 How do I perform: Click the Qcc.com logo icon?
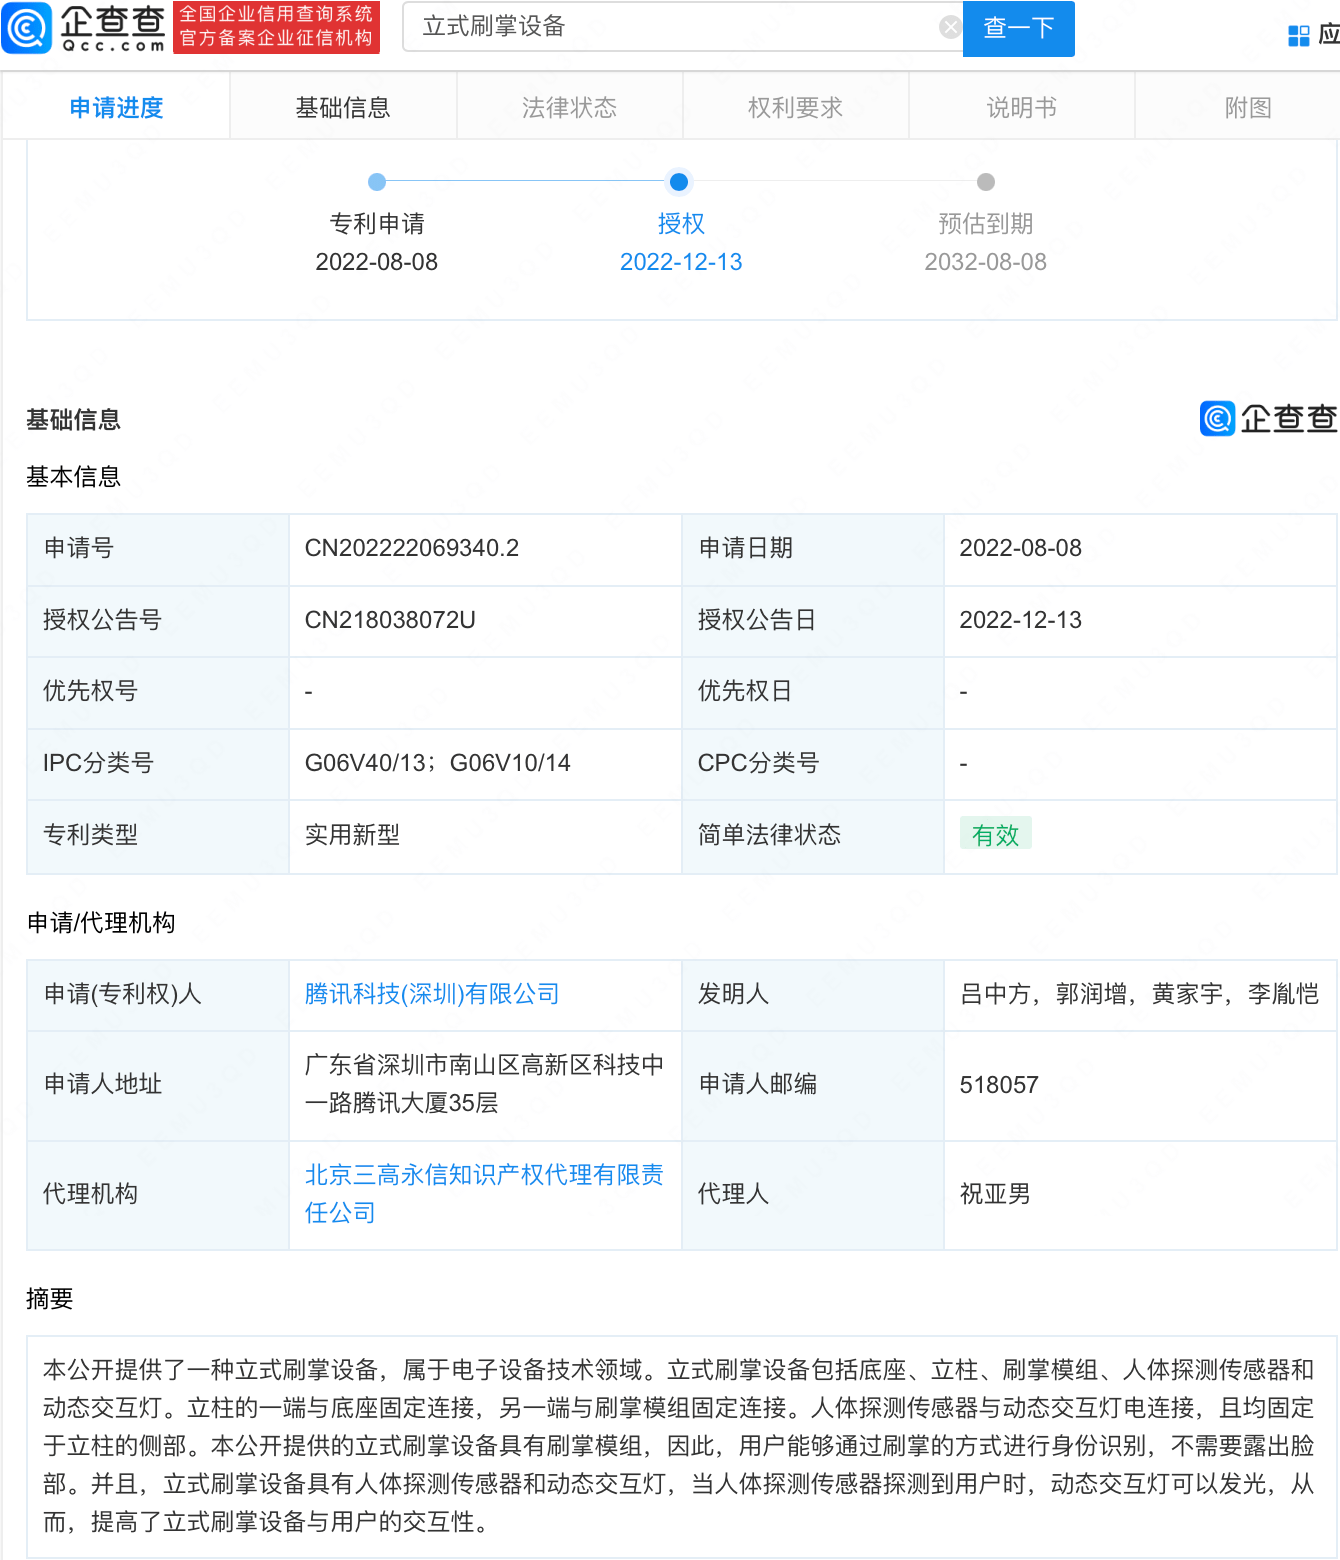point(27,27)
